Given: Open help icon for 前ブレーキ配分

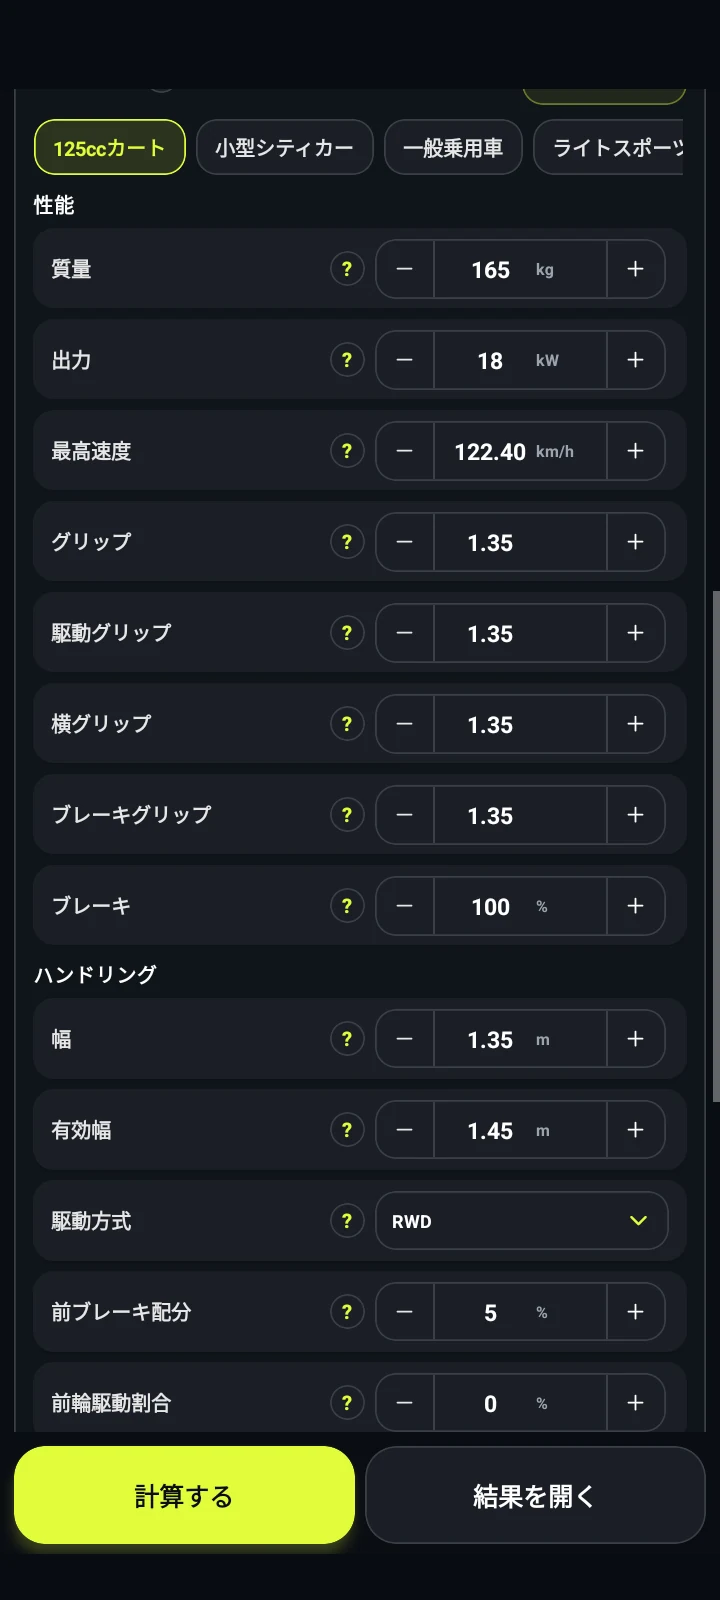Looking at the screenshot, I should (x=347, y=1312).
